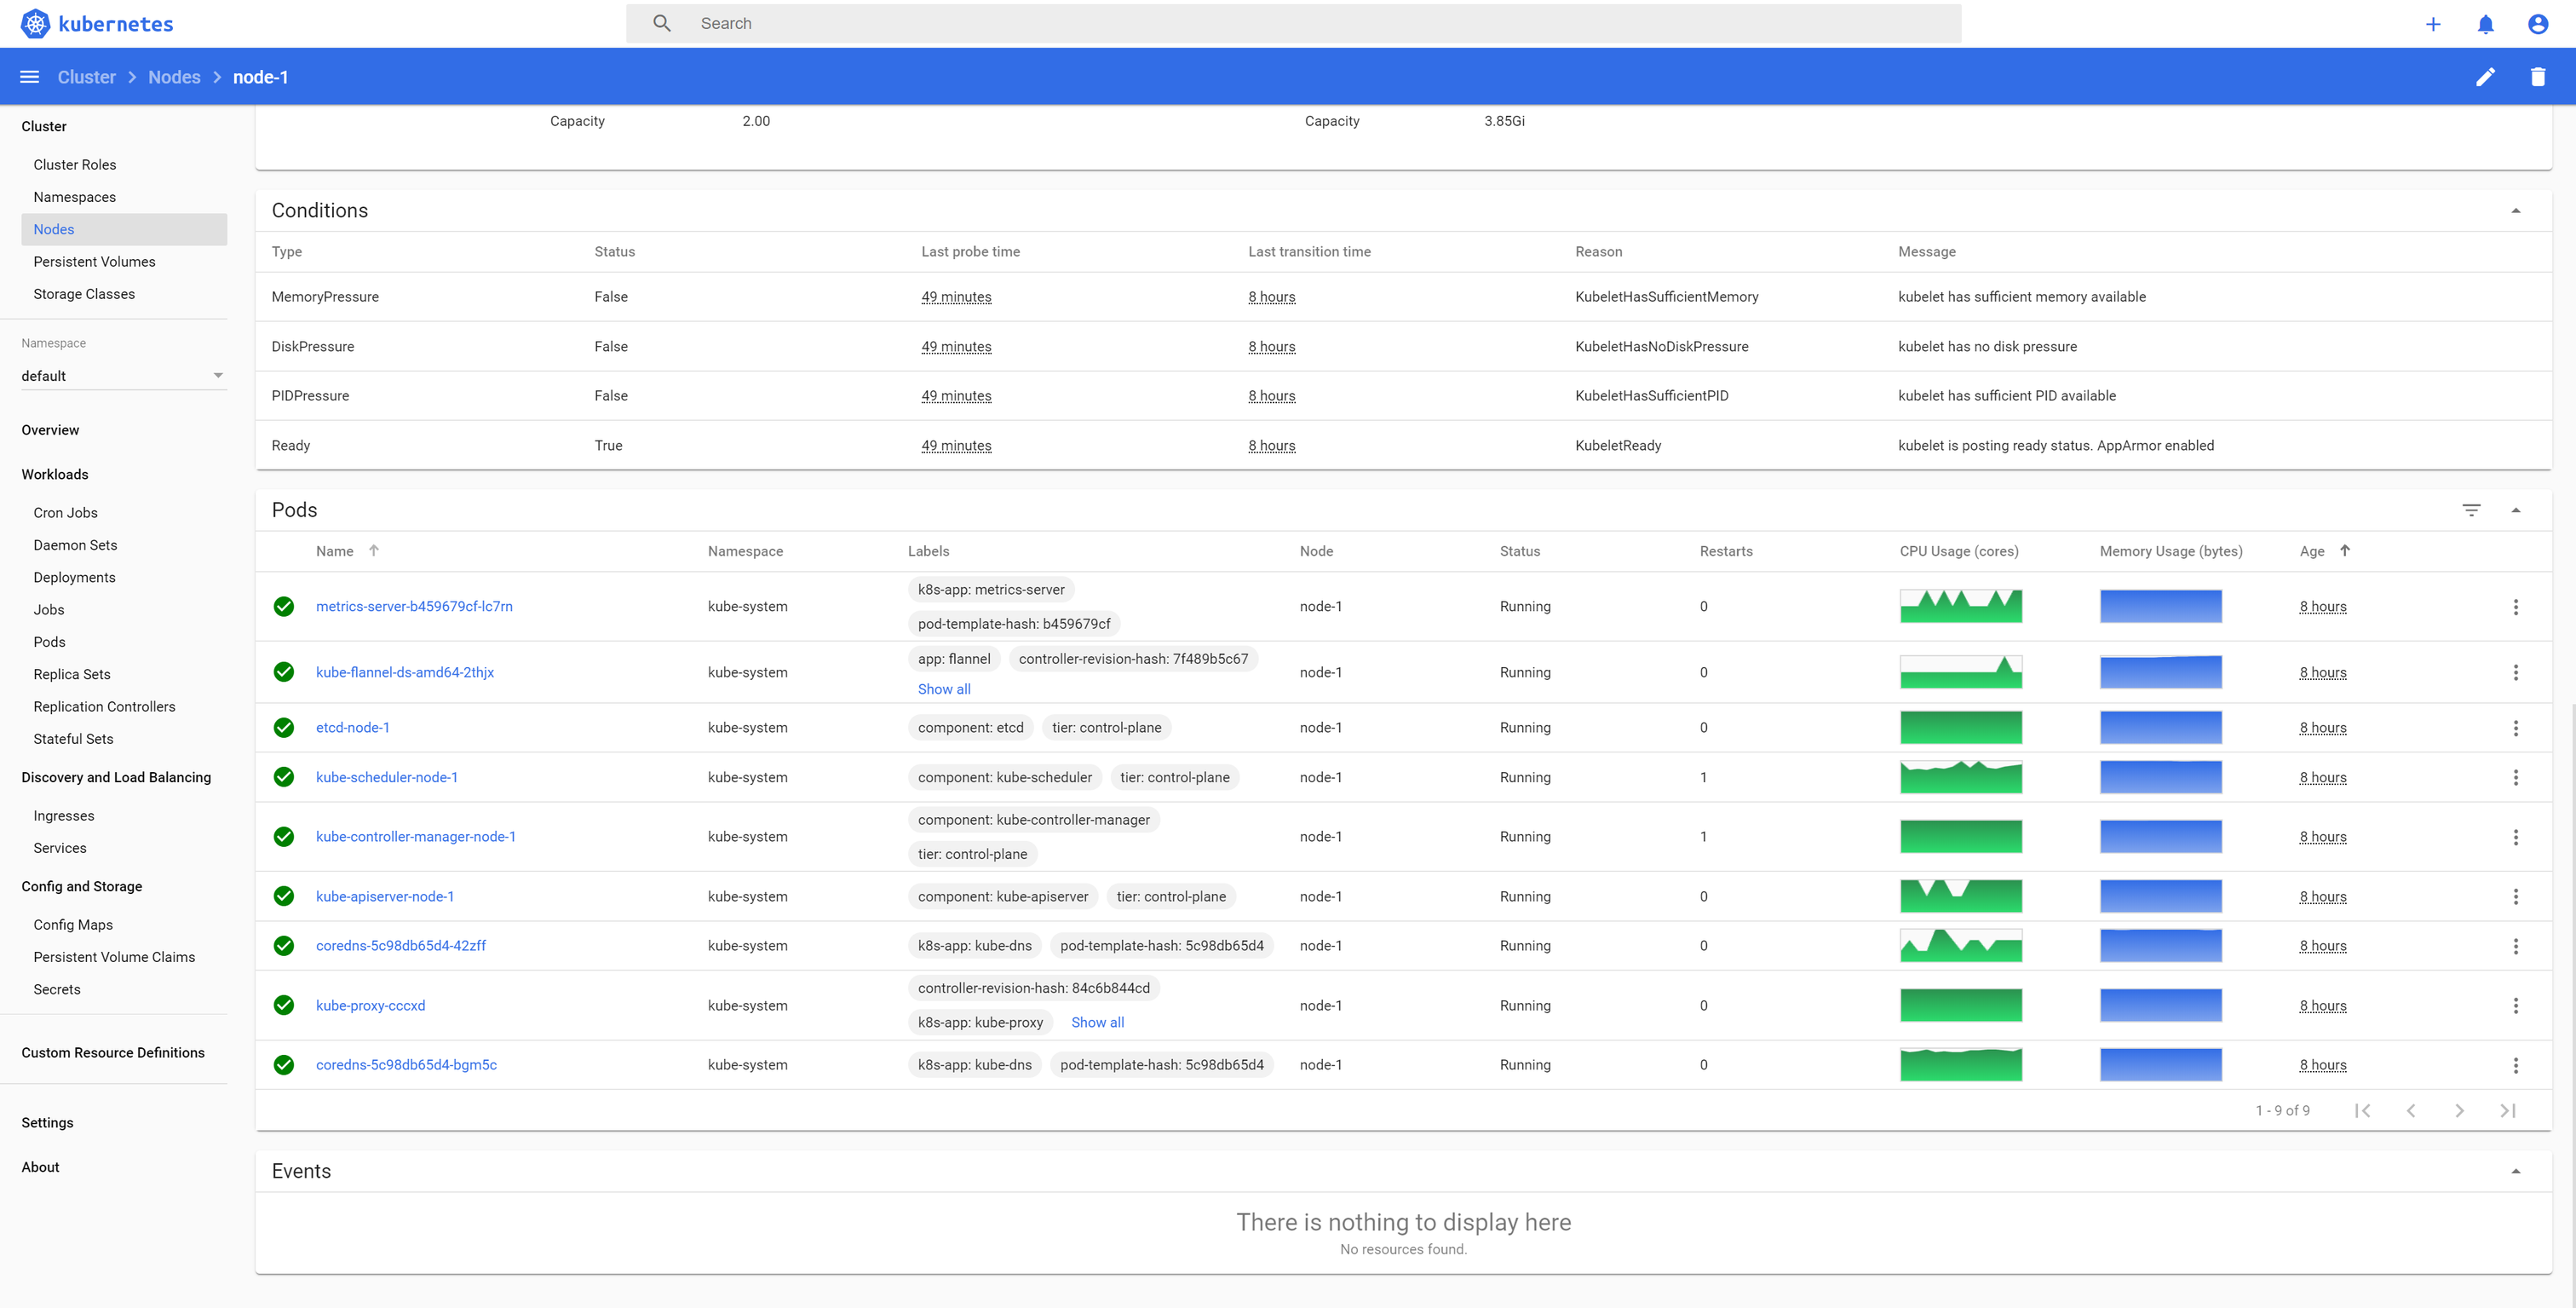Open the actions menu for etcd-node-1
2576x1308 pixels.
click(2515, 728)
